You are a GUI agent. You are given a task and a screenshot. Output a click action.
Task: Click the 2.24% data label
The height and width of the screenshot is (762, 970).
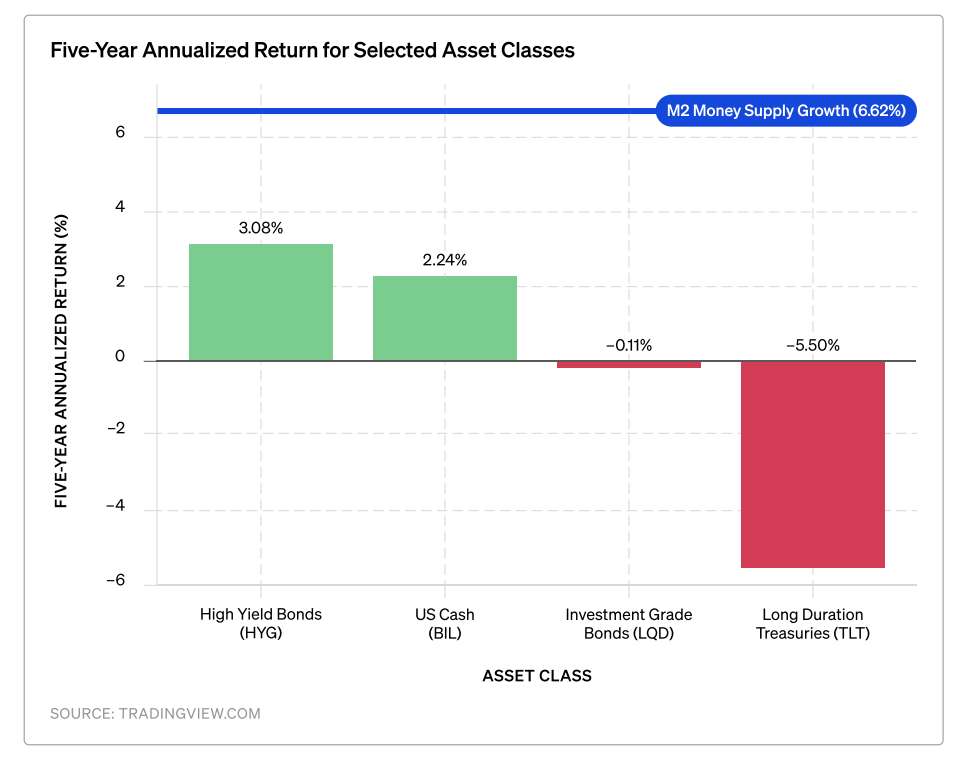click(x=445, y=260)
